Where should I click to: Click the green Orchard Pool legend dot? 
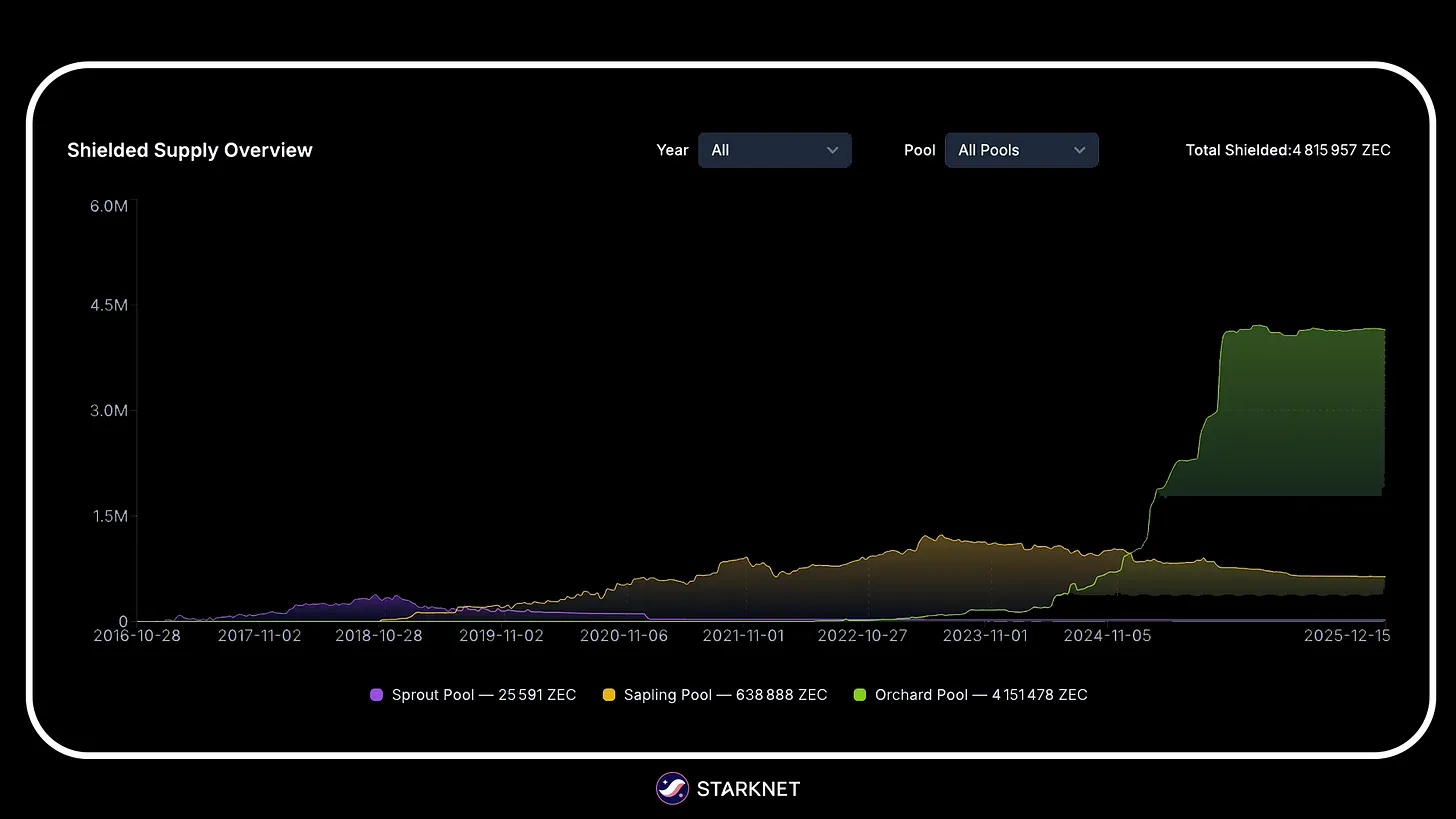pos(859,694)
